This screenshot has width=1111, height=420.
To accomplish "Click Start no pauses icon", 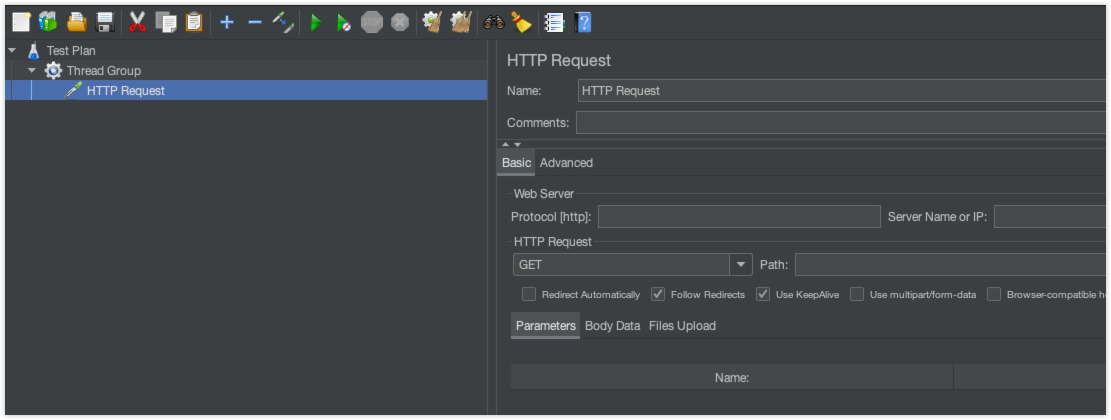I will click(x=344, y=23).
